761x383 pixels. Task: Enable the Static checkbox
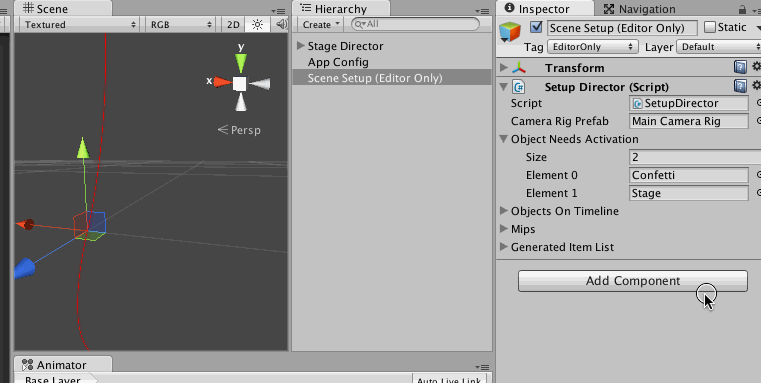click(710, 27)
